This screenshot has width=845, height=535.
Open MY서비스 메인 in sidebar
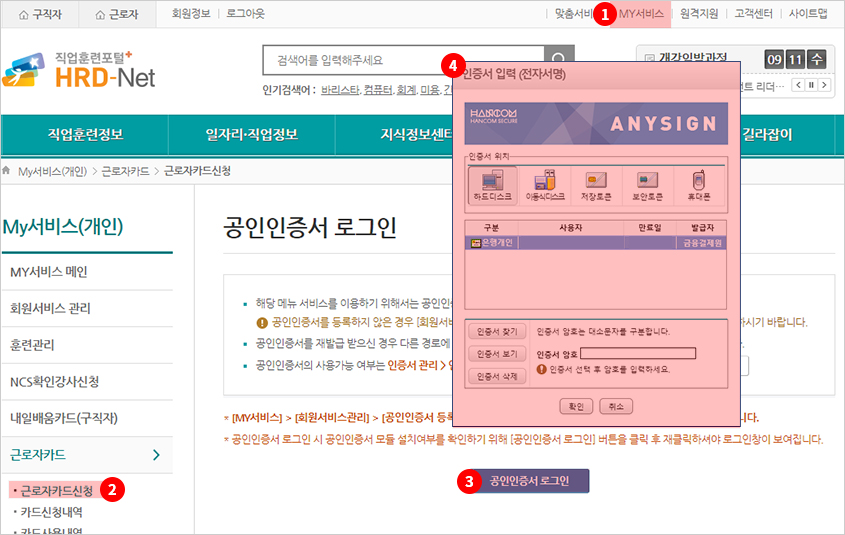(x=87, y=272)
